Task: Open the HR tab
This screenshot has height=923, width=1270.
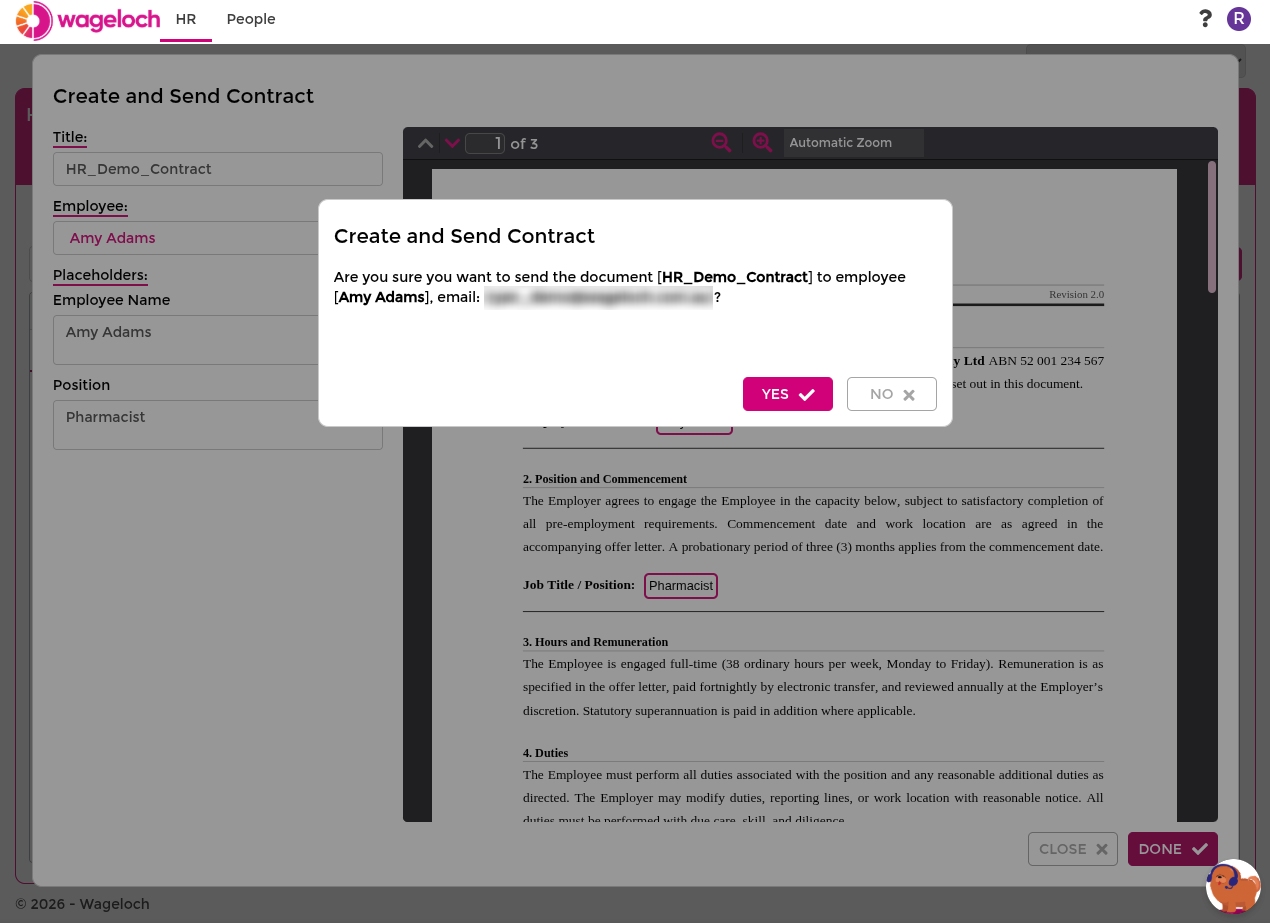Action: click(x=186, y=19)
